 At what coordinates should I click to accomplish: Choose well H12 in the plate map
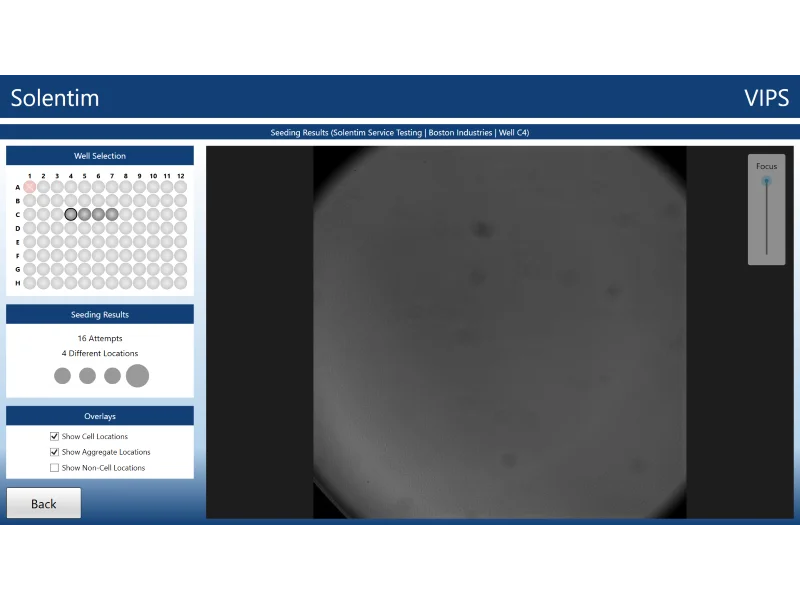pos(181,283)
